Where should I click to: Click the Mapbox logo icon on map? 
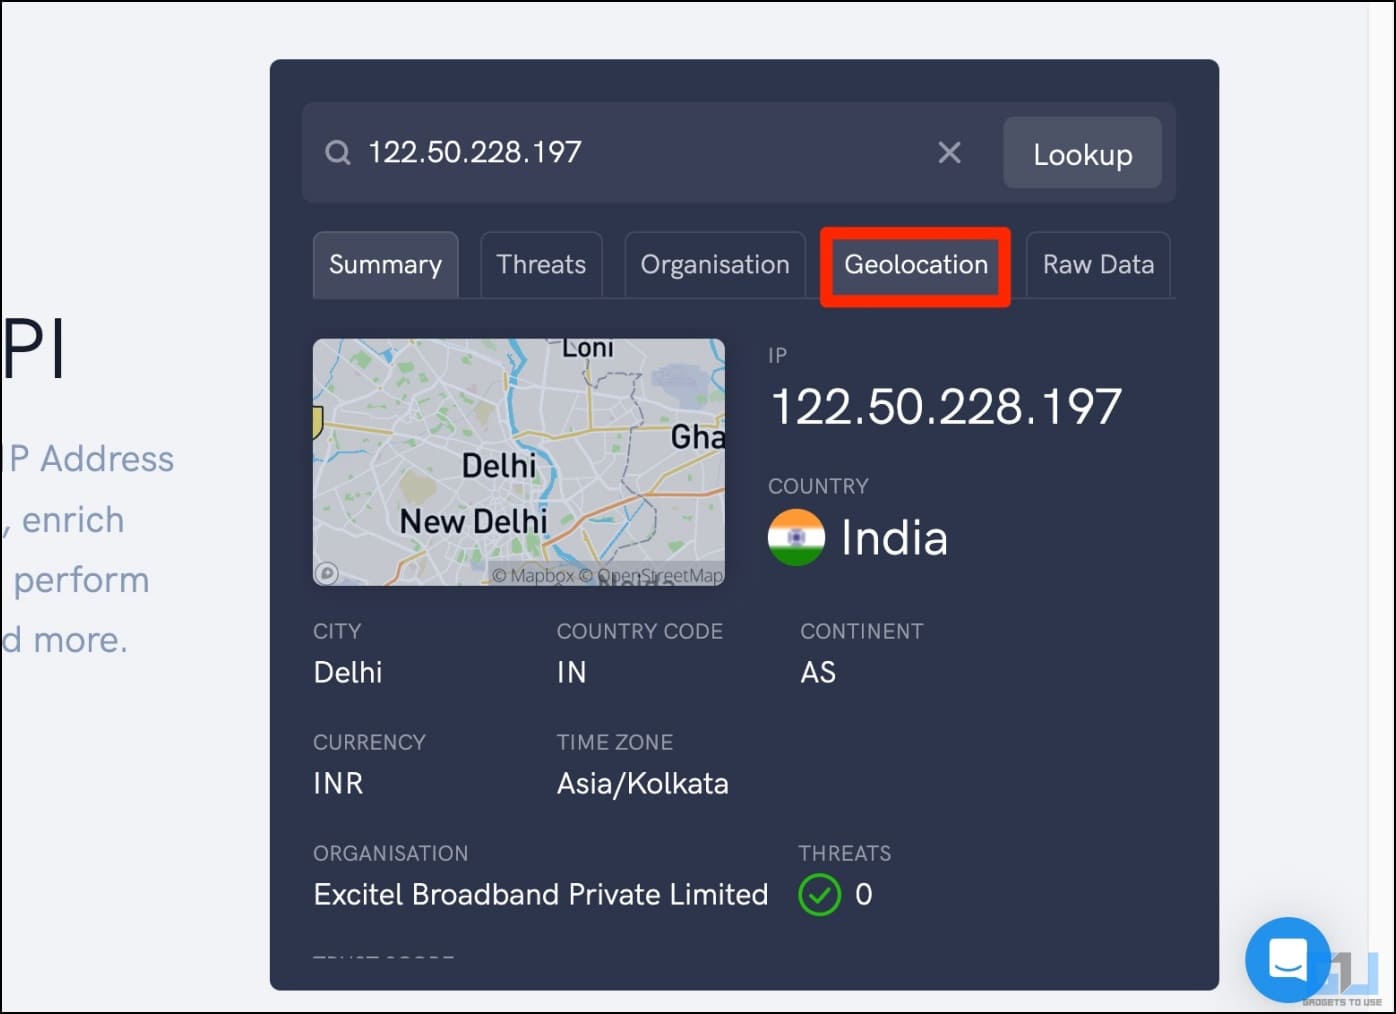pos(326,574)
